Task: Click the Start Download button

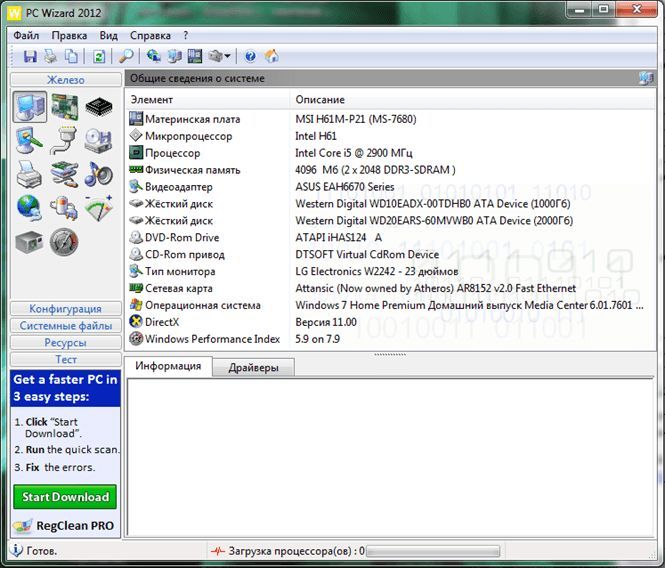Action: 65,497
